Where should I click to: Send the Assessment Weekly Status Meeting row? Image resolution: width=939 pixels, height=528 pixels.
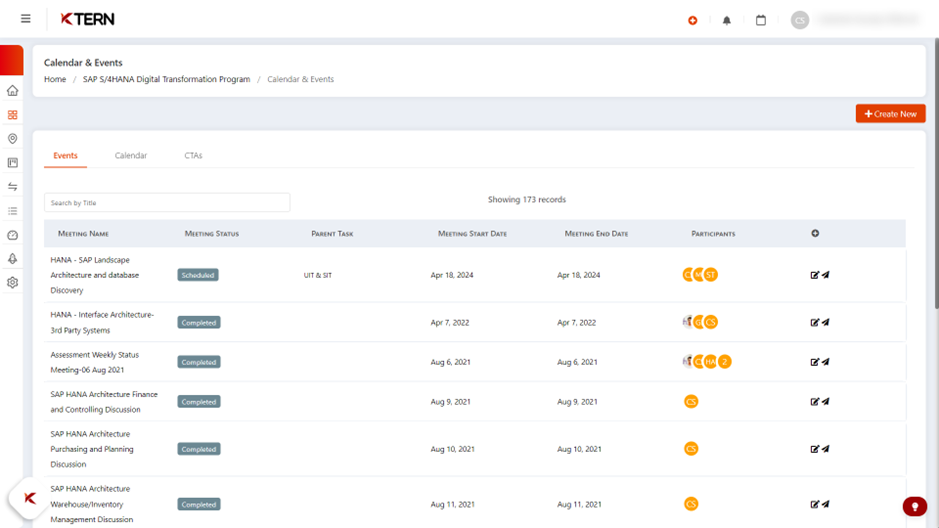(x=825, y=362)
